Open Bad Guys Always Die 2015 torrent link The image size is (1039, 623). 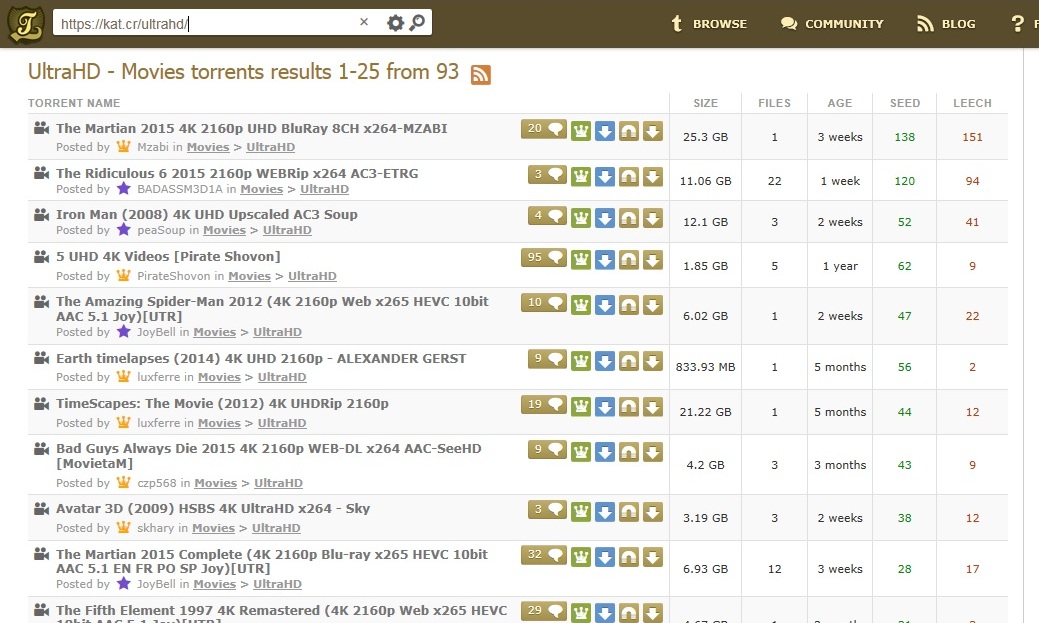[268, 455]
